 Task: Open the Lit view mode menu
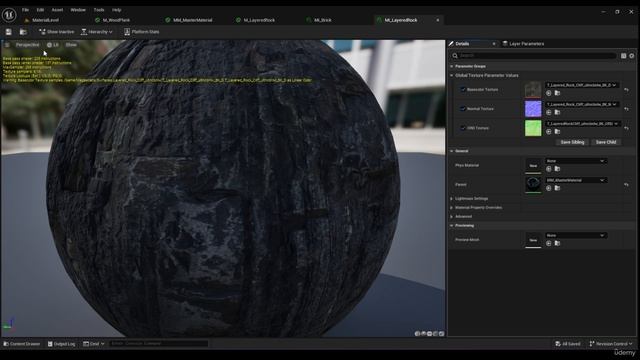click(x=53, y=45)
